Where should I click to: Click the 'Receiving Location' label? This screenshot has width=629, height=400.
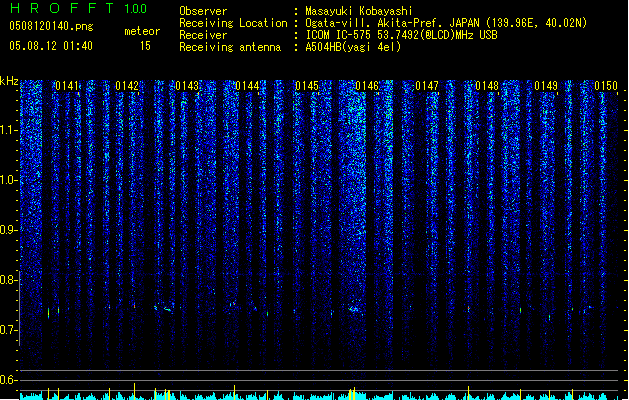pos(233,23)
